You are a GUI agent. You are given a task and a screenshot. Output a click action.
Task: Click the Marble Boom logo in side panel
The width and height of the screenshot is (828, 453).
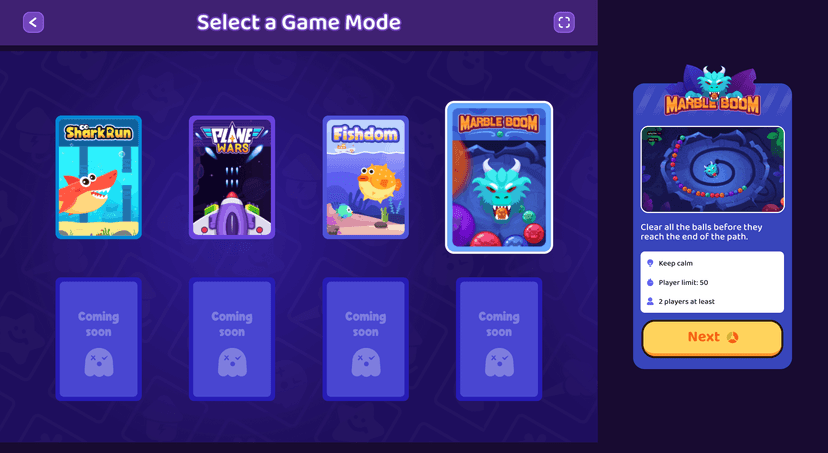712,105
